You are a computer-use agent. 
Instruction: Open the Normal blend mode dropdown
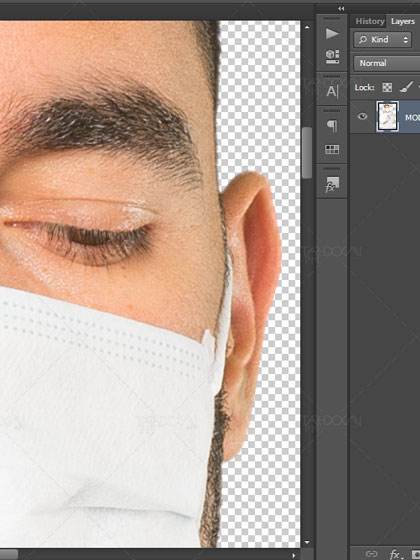click(386, 63)
